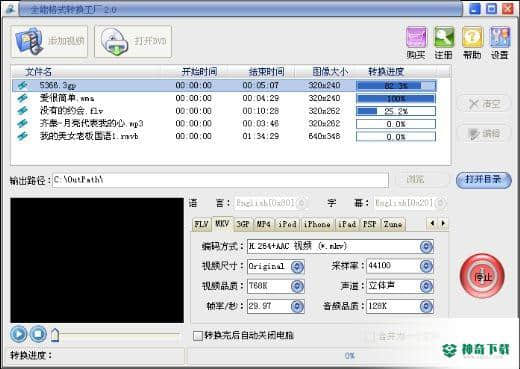
Task: Click the file icon beside 我的美女老板国语1.rmvb
Action: click(x=23, y=136)
